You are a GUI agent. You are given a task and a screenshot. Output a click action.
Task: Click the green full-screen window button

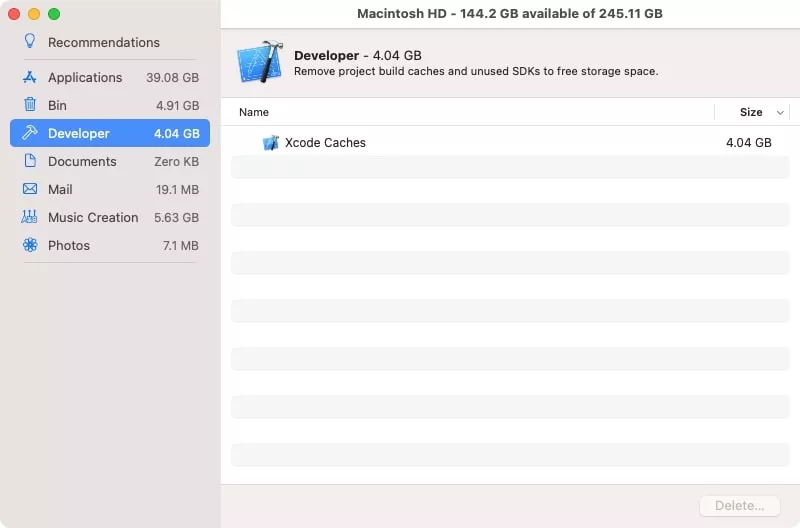point(54,14)
